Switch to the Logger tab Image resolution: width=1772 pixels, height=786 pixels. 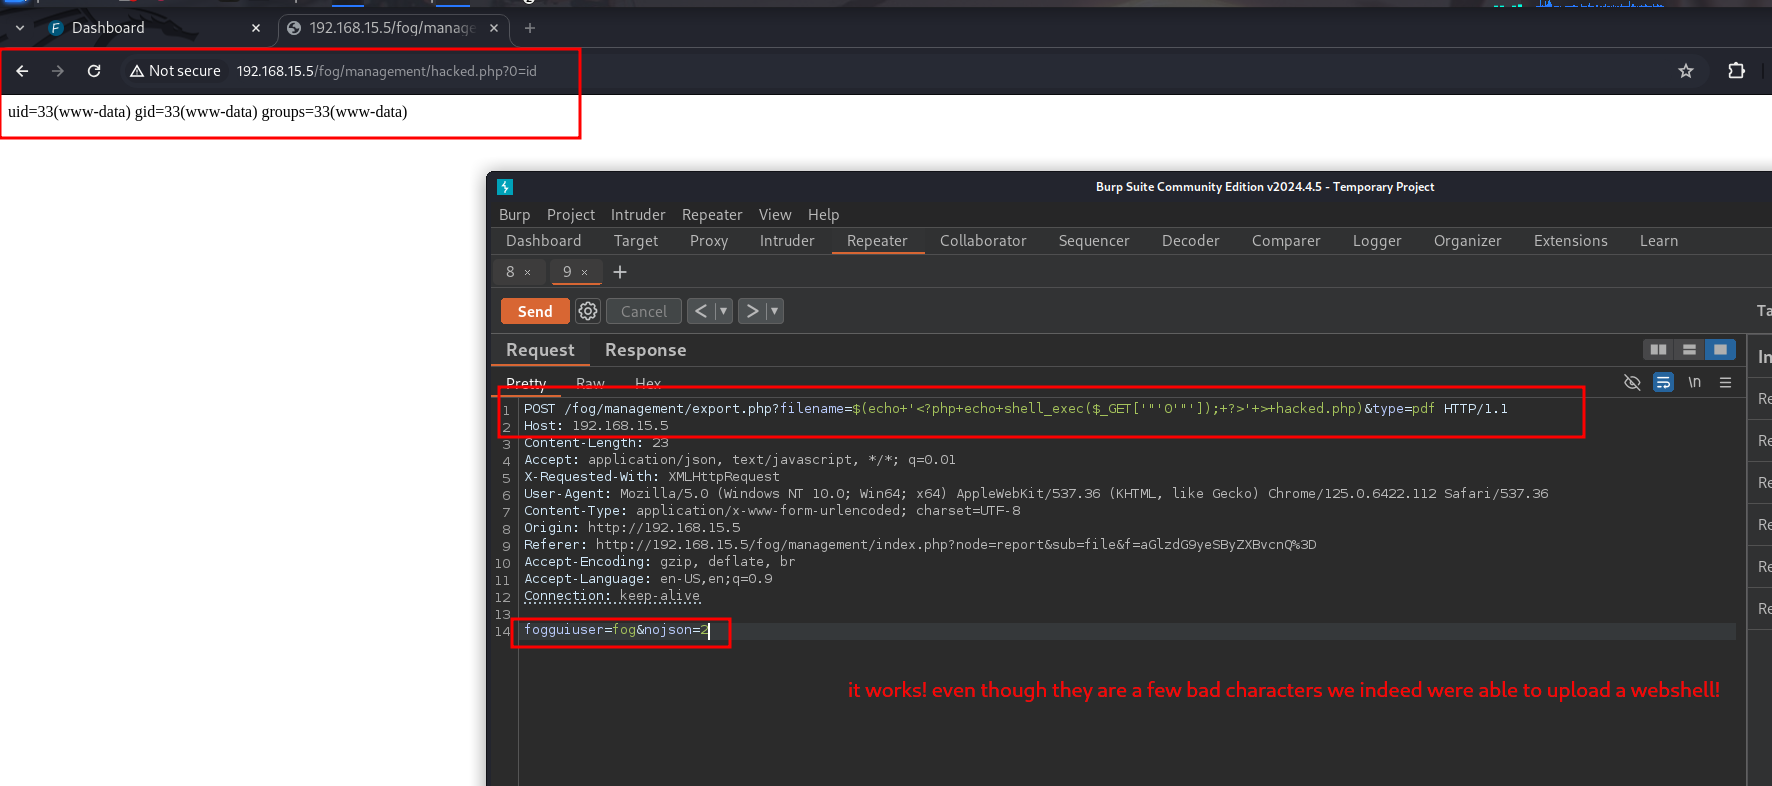point(1377,241)
